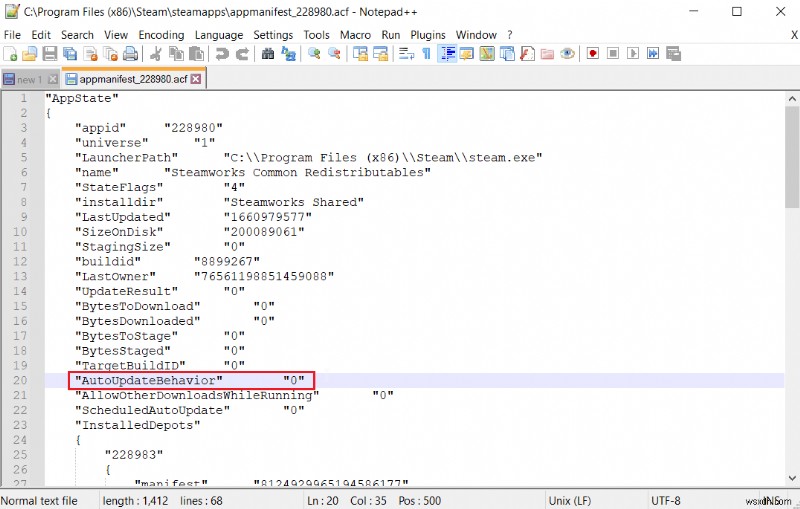Zoom out using the magnifier minus icon
800x509 pixels.
334,54
